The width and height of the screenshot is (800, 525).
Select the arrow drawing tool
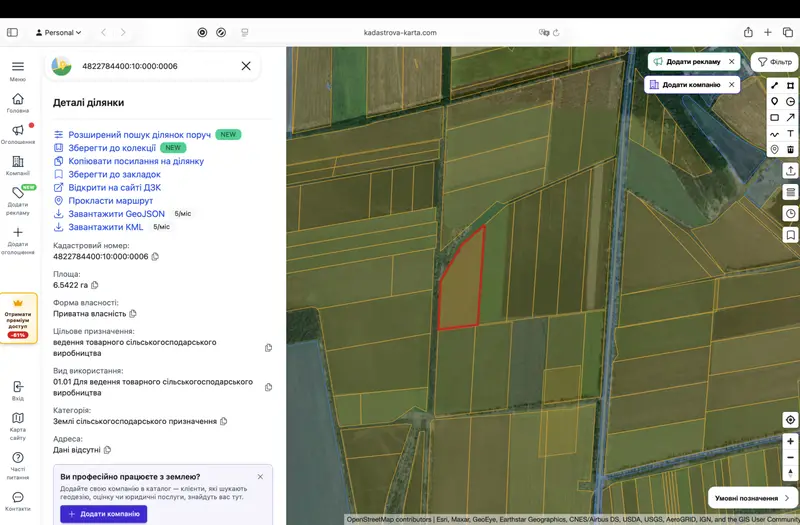coord(790,117)
